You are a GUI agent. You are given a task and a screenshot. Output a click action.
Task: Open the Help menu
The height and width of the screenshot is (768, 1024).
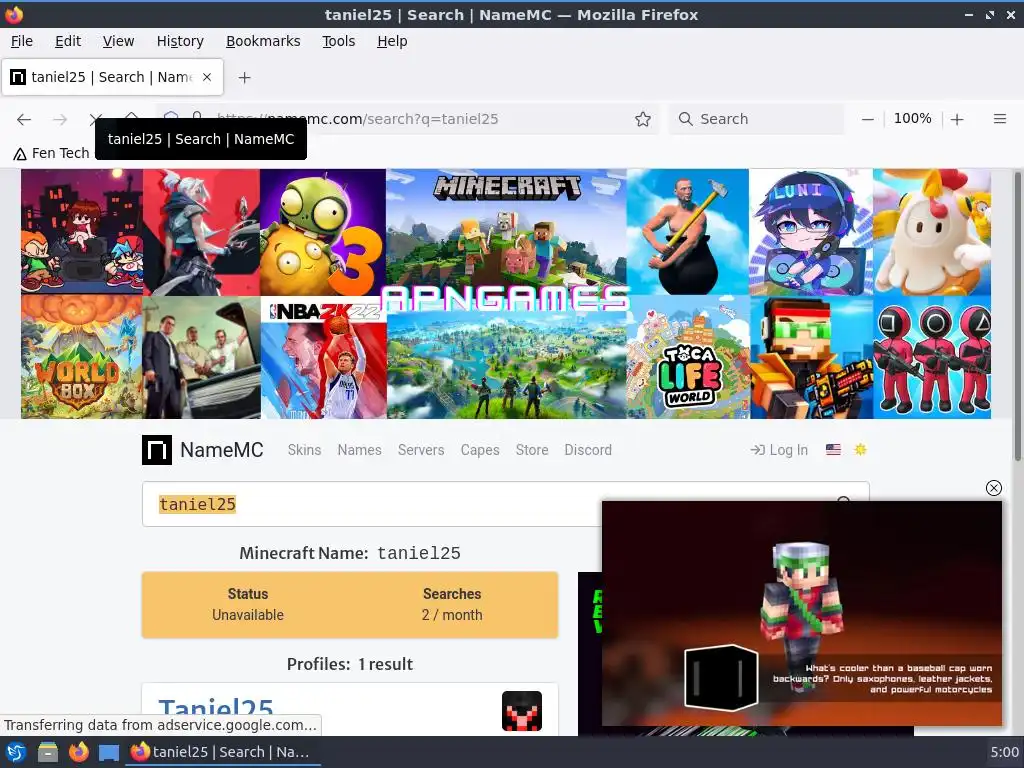(392, 41)
